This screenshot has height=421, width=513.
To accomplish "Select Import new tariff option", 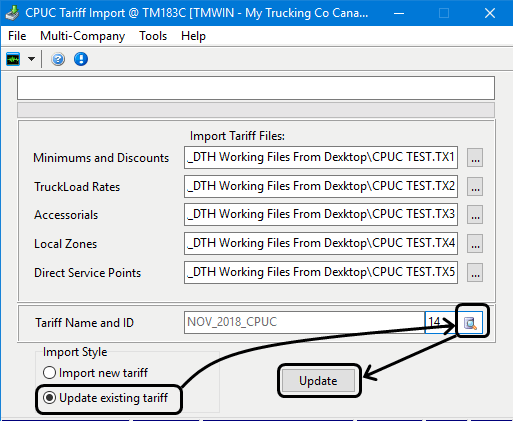I will (95, 373).
